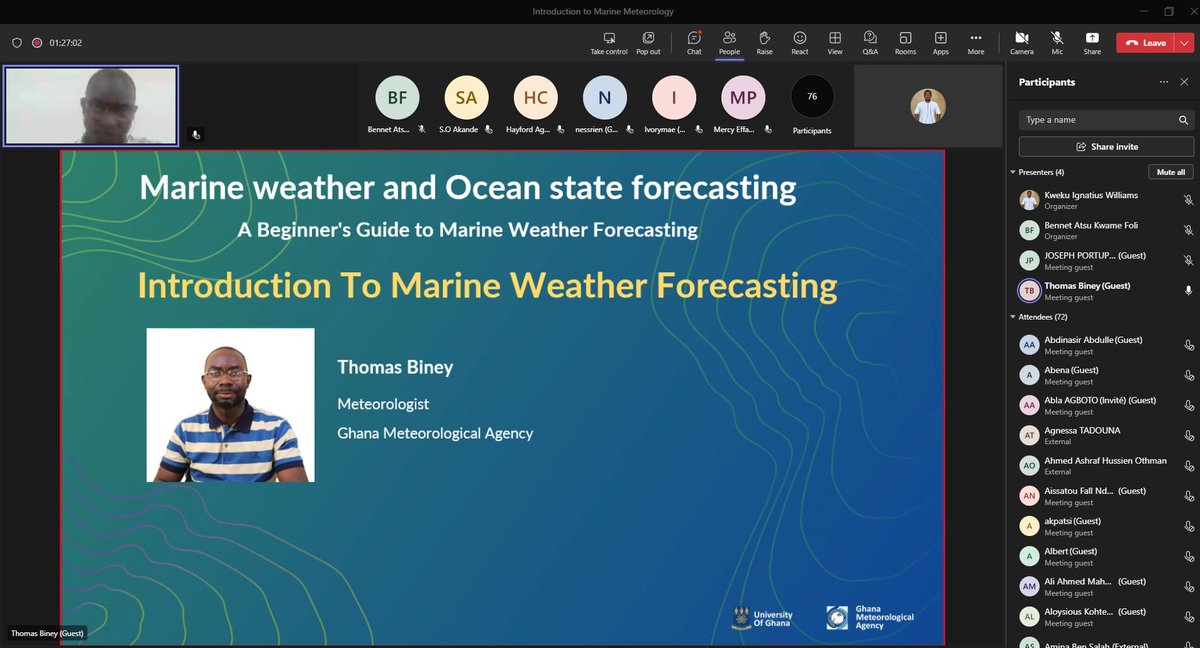Select attendee akpatsi (Guest)
The width and height of the screenshot is (1200, 648).
click(x=1106, y=525)
